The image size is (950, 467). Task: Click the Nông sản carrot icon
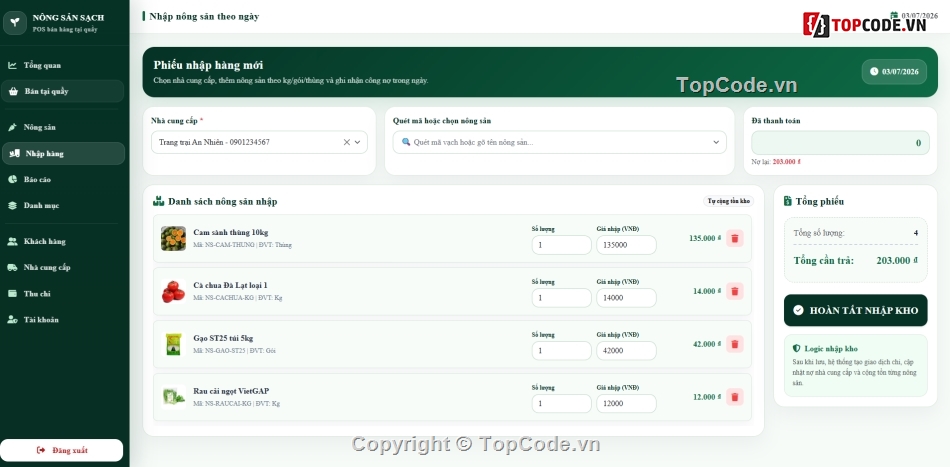point(12,127)
